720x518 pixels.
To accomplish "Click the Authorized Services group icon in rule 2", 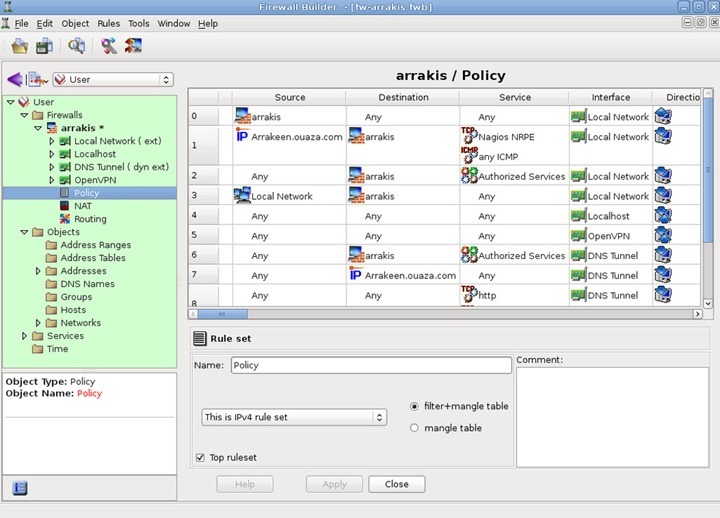I will (469, 175).
